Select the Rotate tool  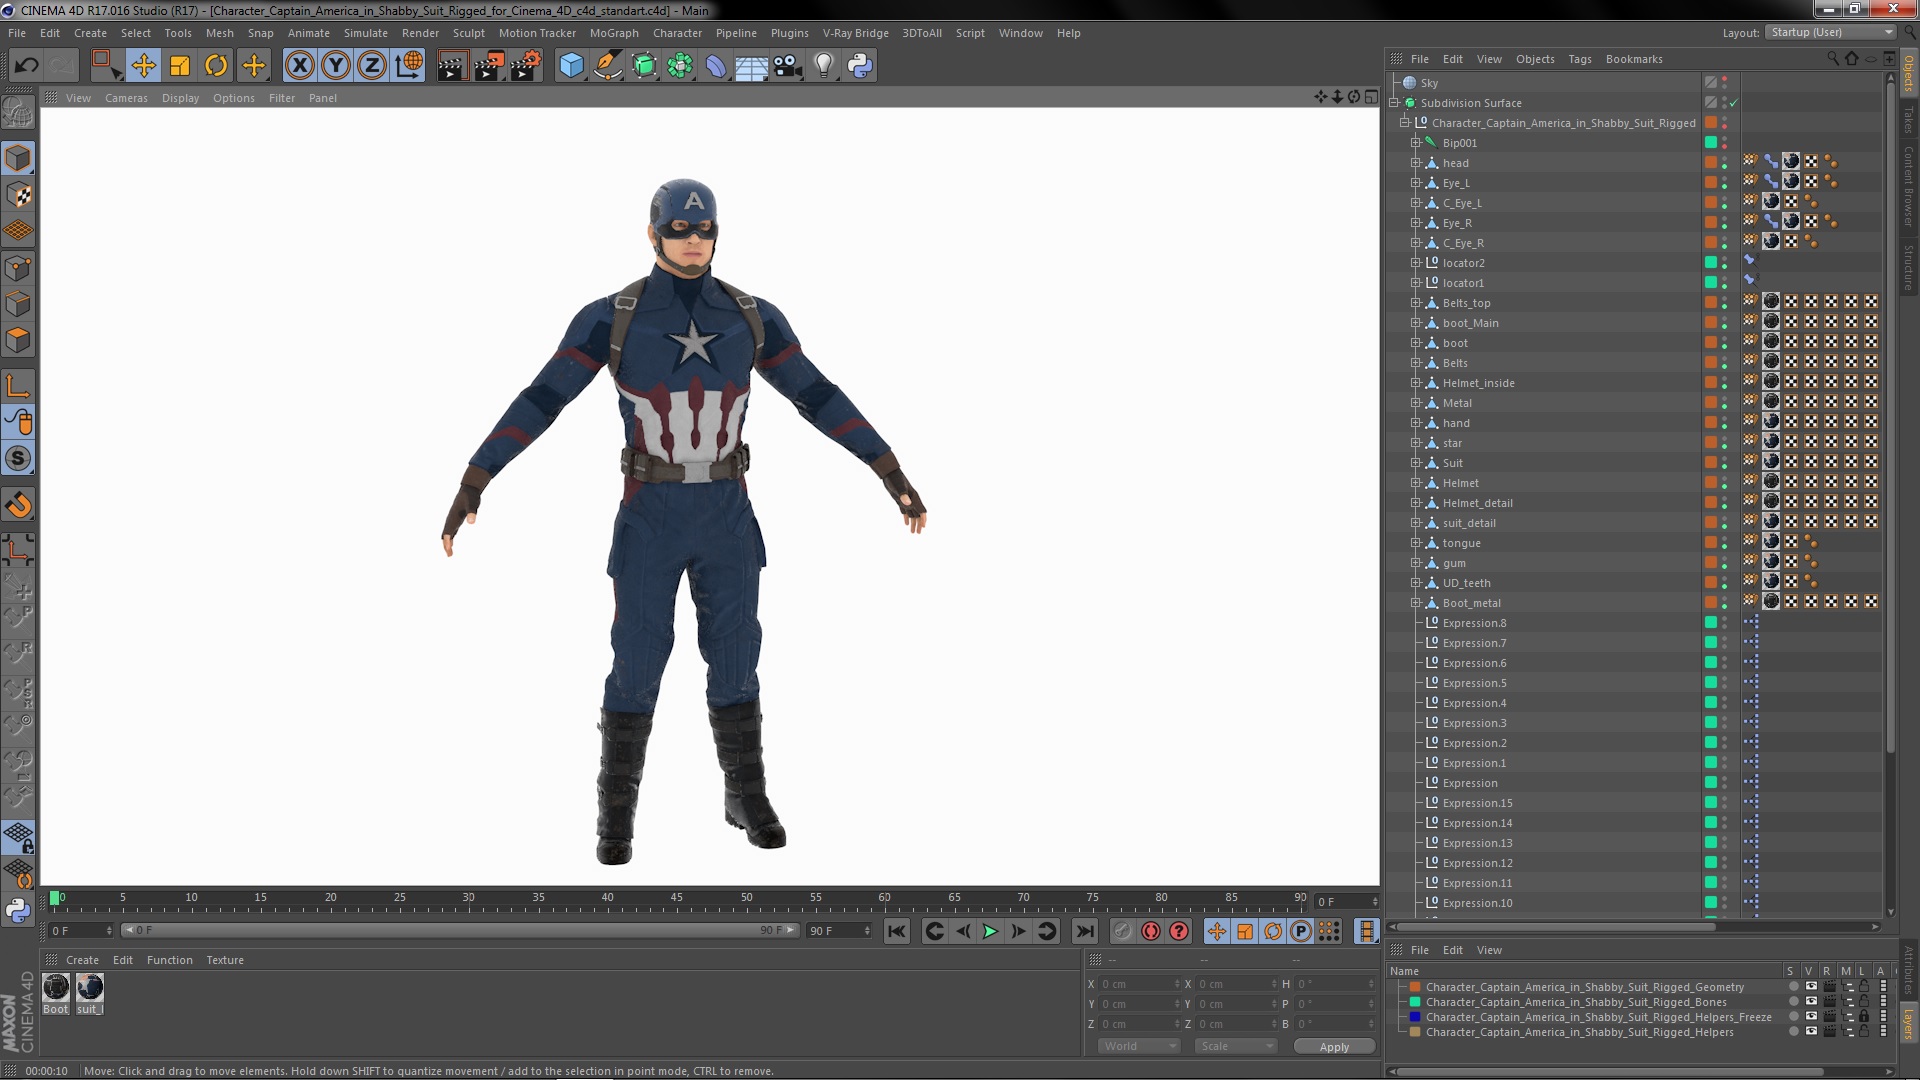pos(216,66)
